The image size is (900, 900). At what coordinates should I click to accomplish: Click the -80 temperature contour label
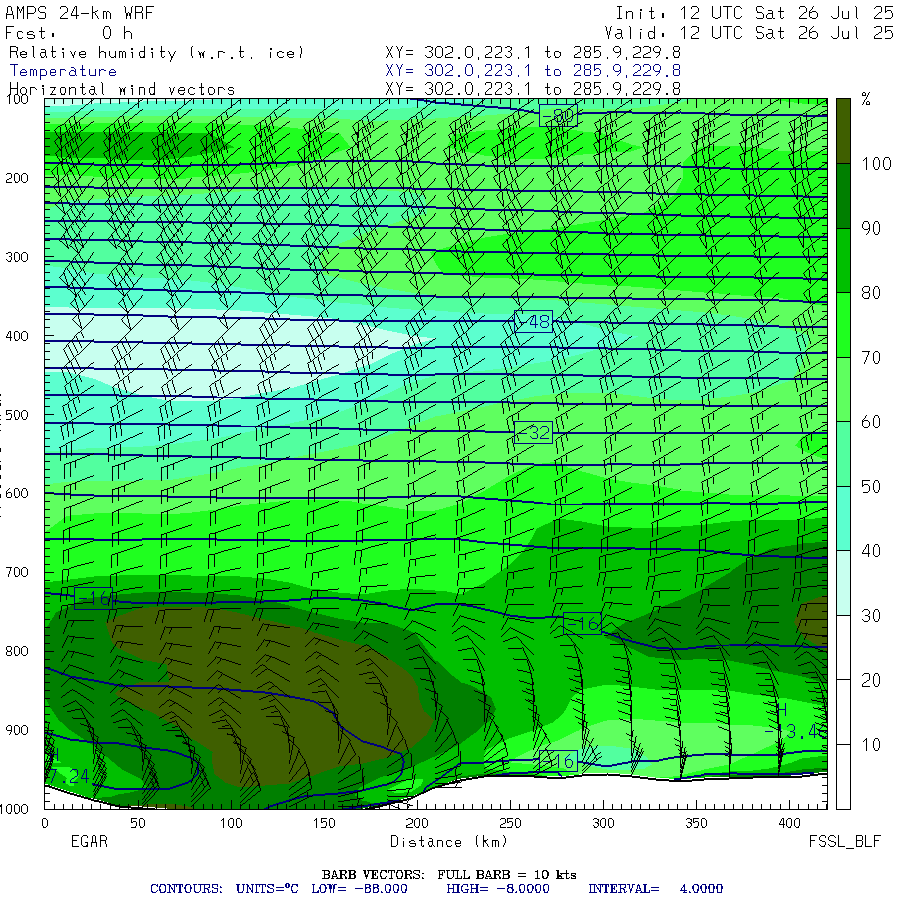pos(558,116)
